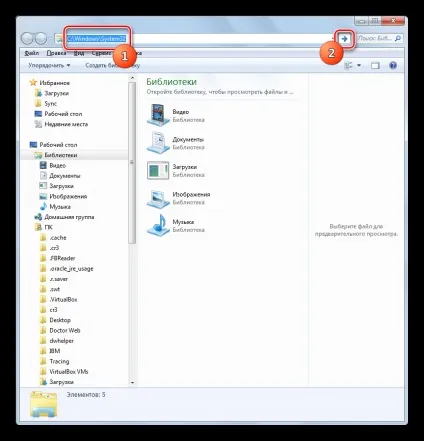Select Загрузки under Библиотеки in tree

61,186
